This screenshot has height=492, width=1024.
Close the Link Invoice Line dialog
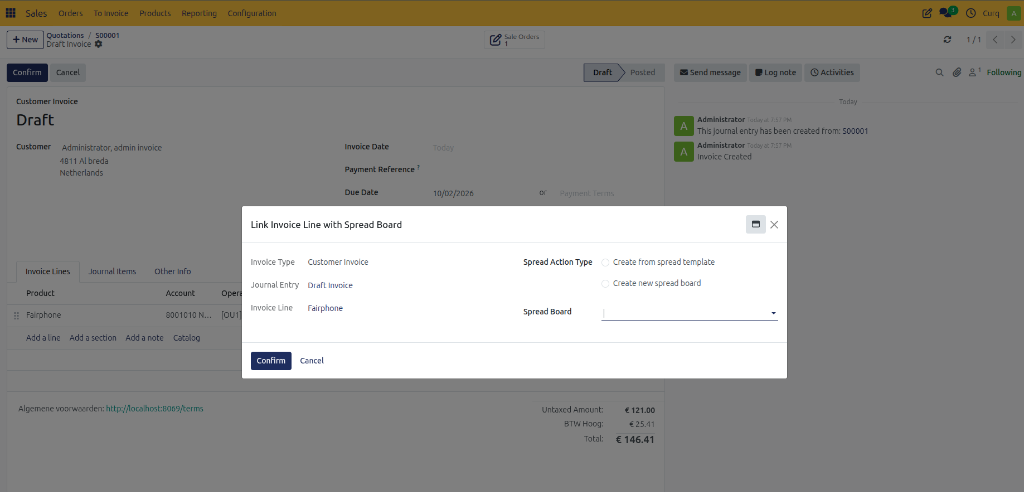(x=774, y=224)
